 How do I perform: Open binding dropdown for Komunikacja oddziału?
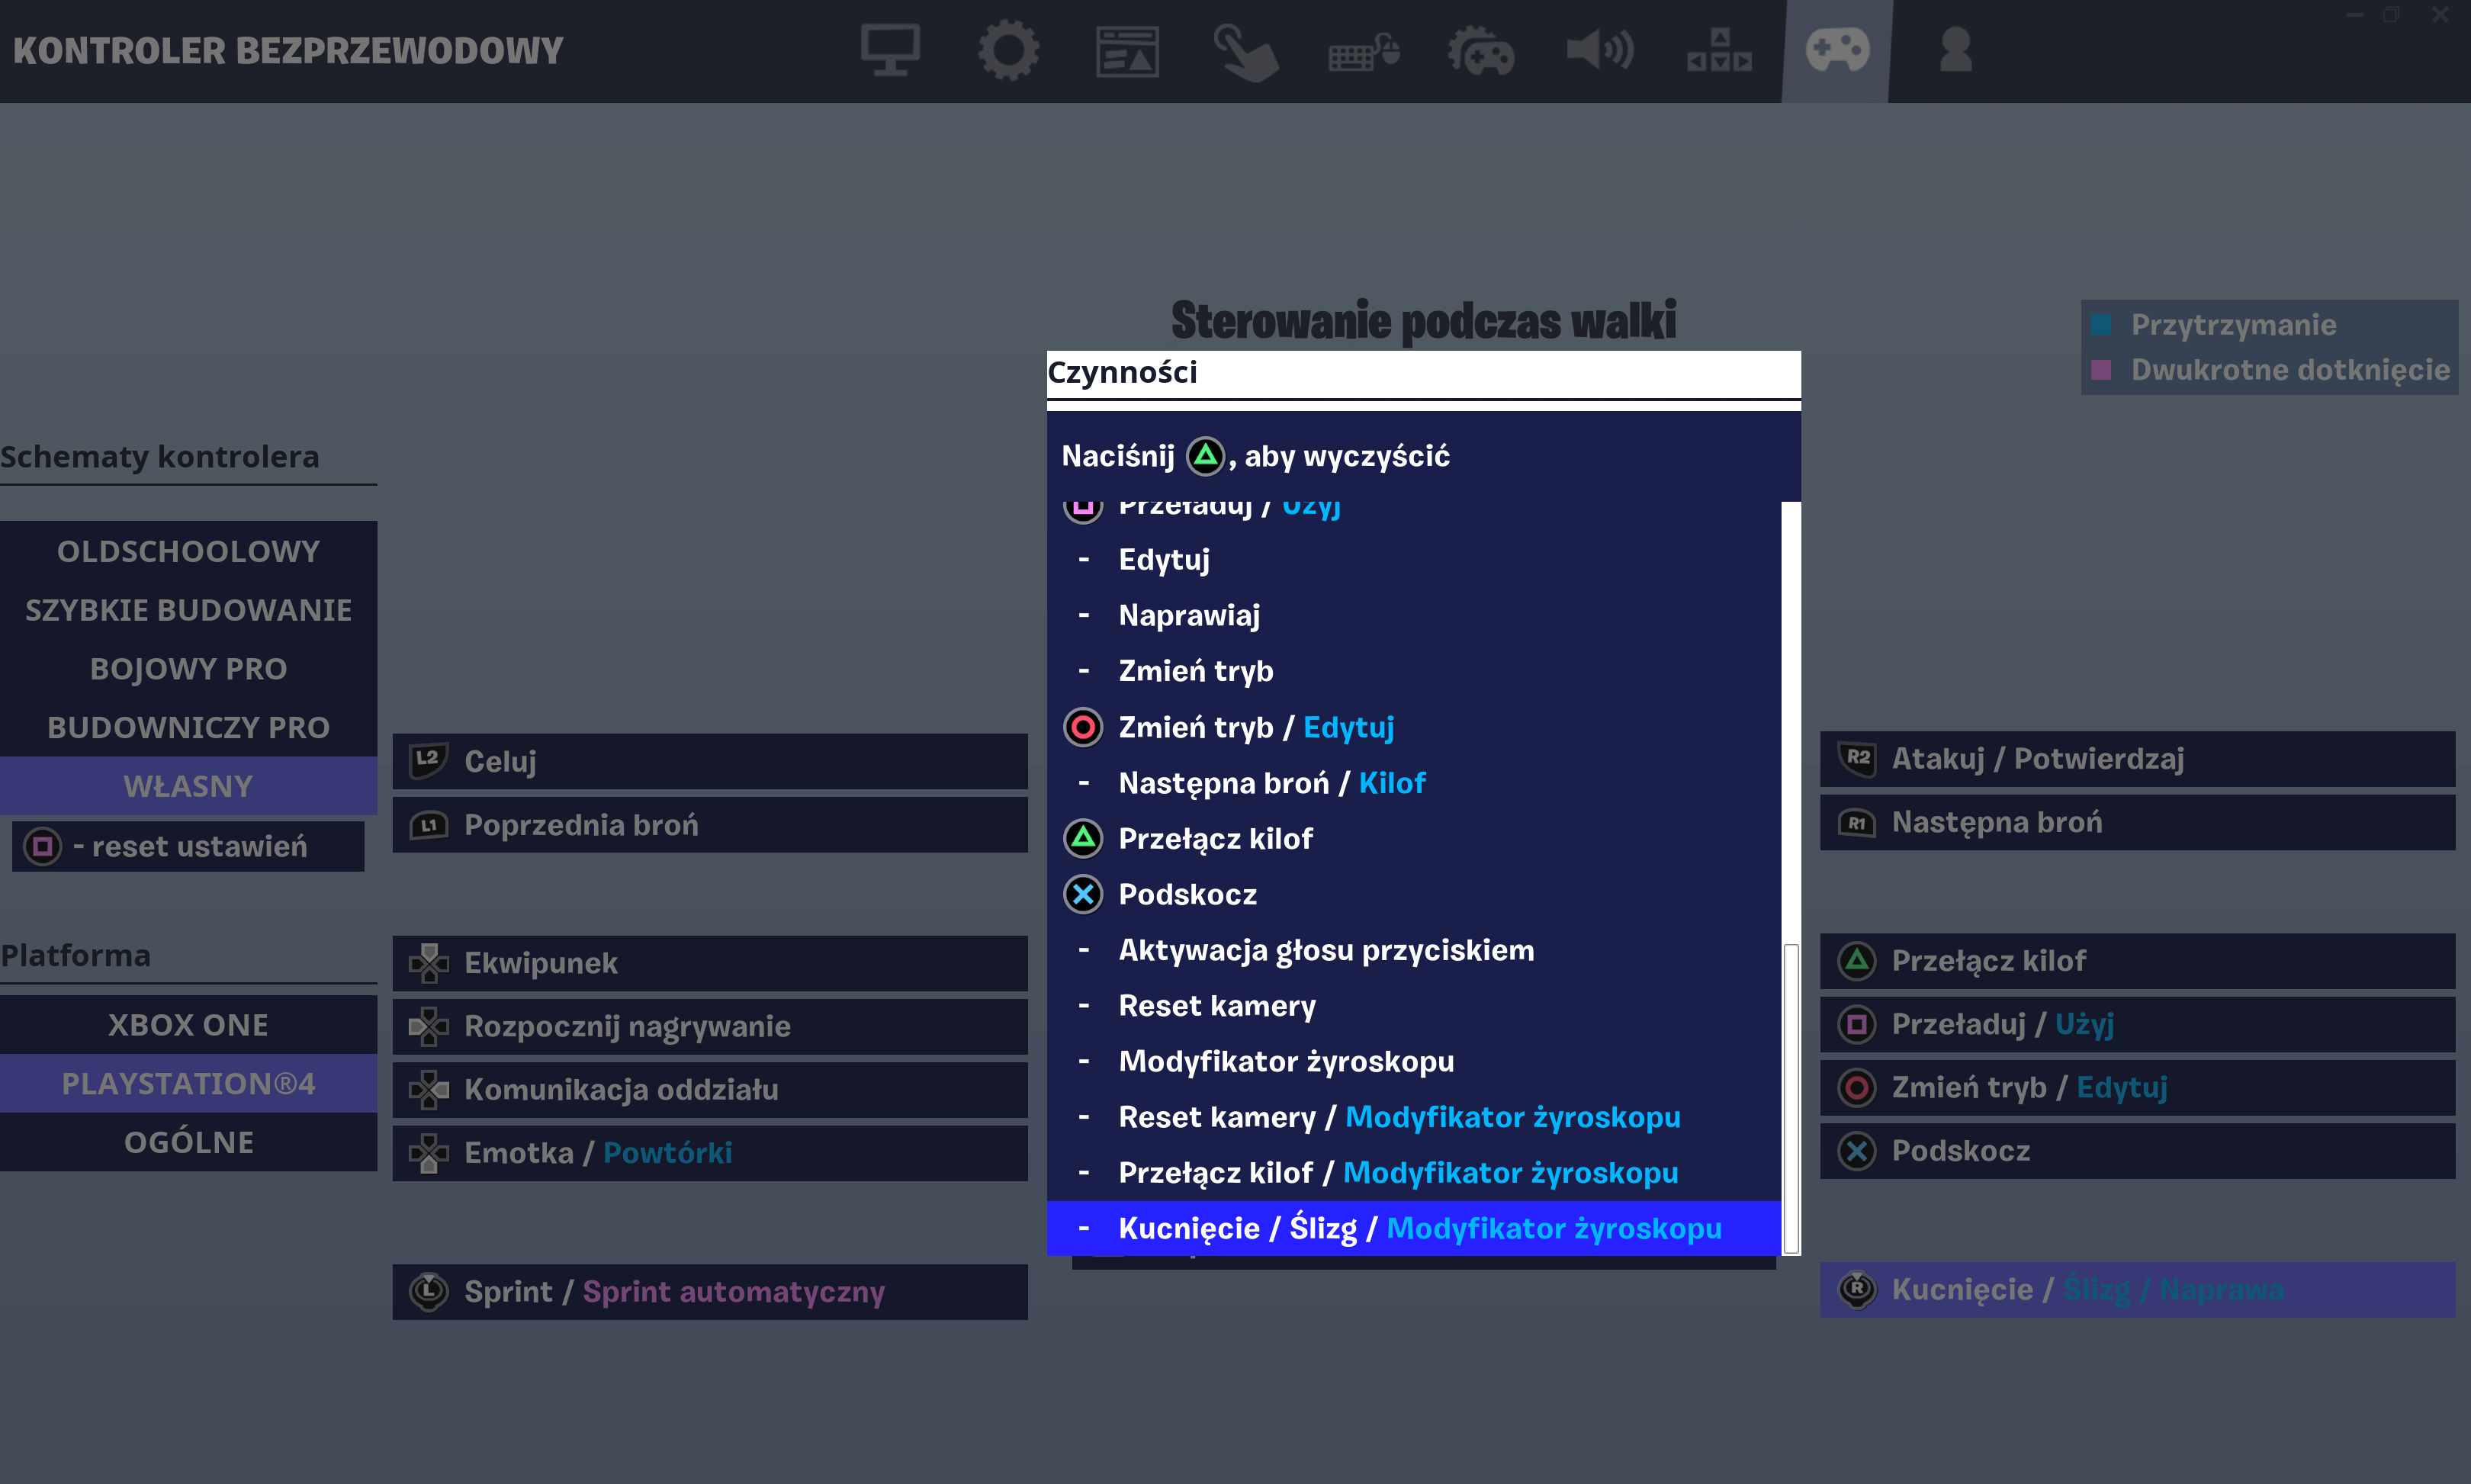[x=710, y=1090]
